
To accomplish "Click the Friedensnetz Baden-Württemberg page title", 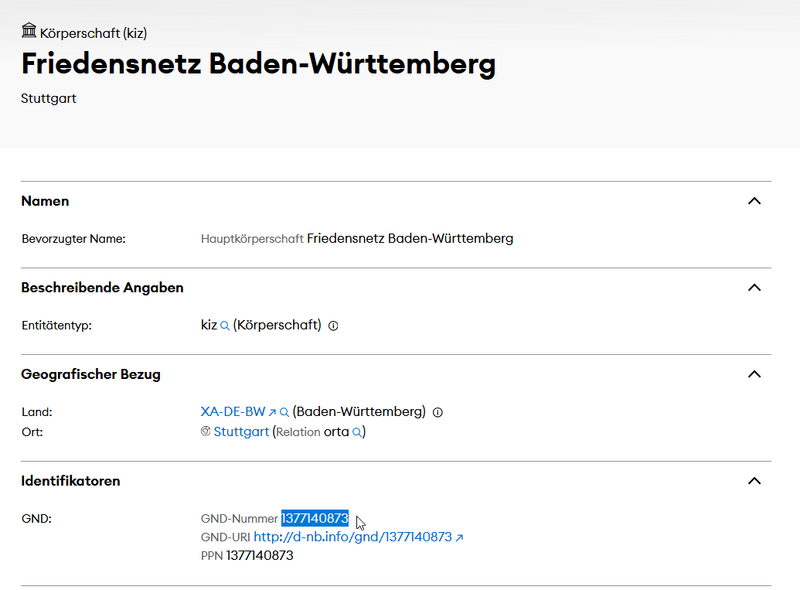I will coord(258,64).
